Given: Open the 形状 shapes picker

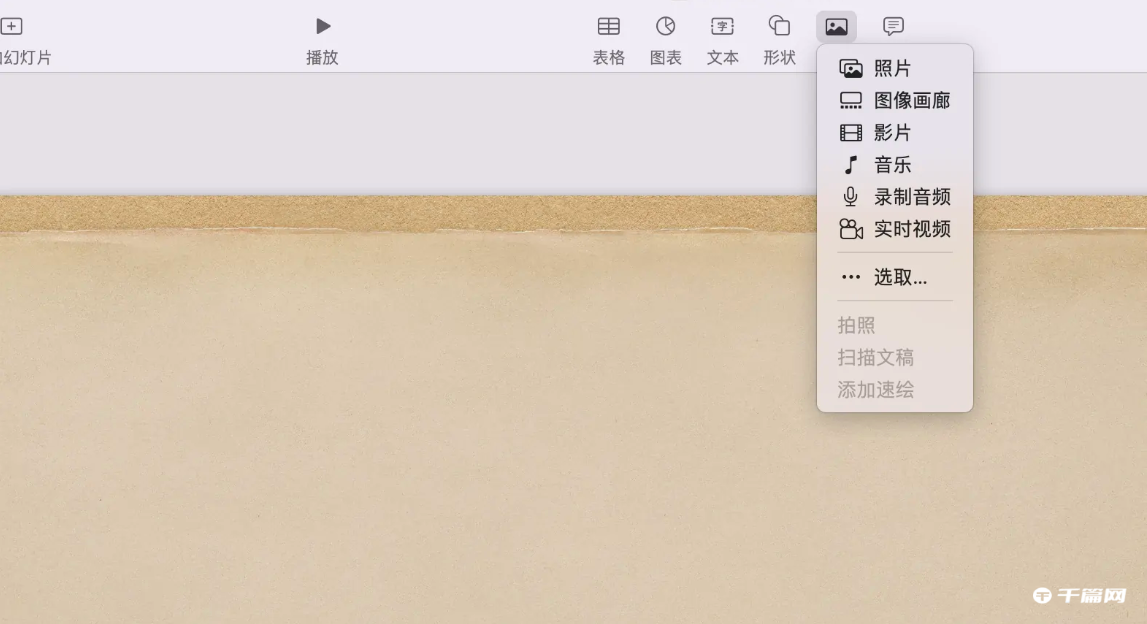Looking at the screenshot, I should pyautogui.click(x=779, y=27).
